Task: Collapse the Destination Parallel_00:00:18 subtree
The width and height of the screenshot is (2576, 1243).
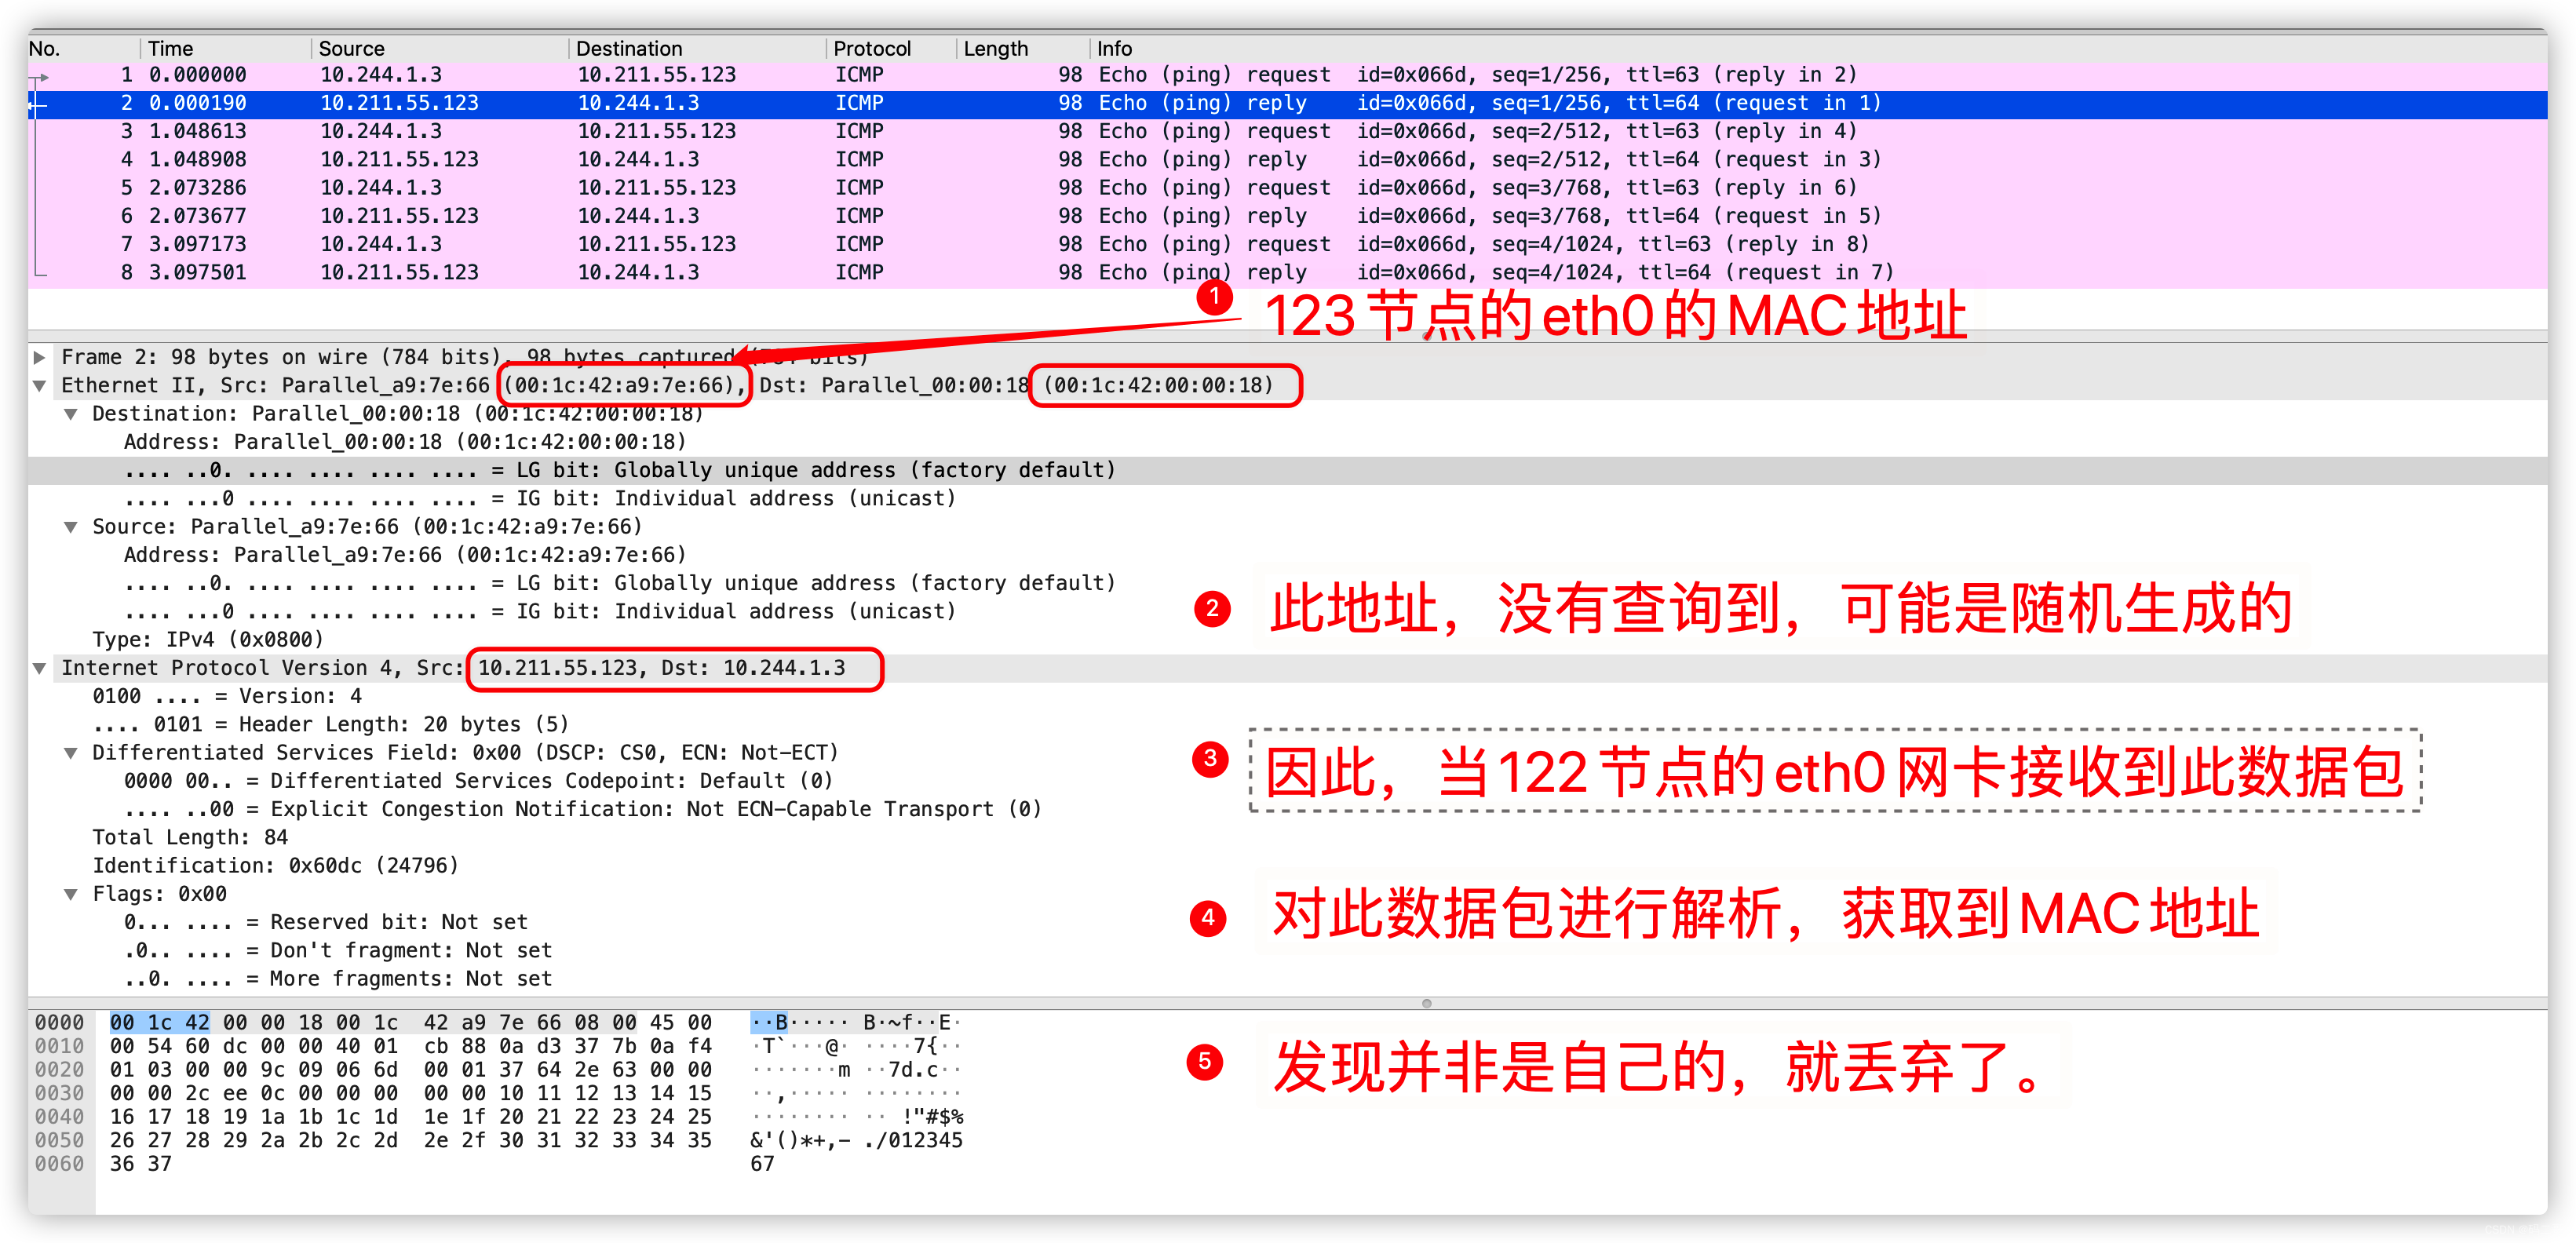Action: click(x=70, y=414)
